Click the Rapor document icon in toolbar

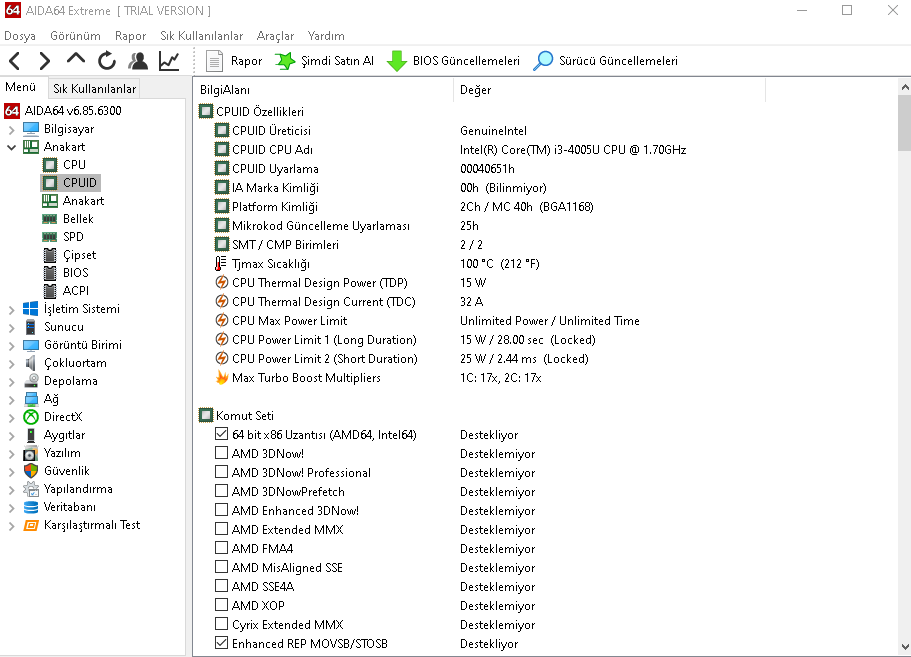coord(214,60)
